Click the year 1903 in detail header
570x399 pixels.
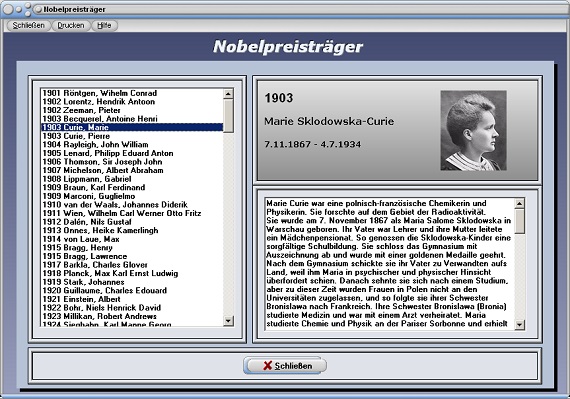pos(278,98)
